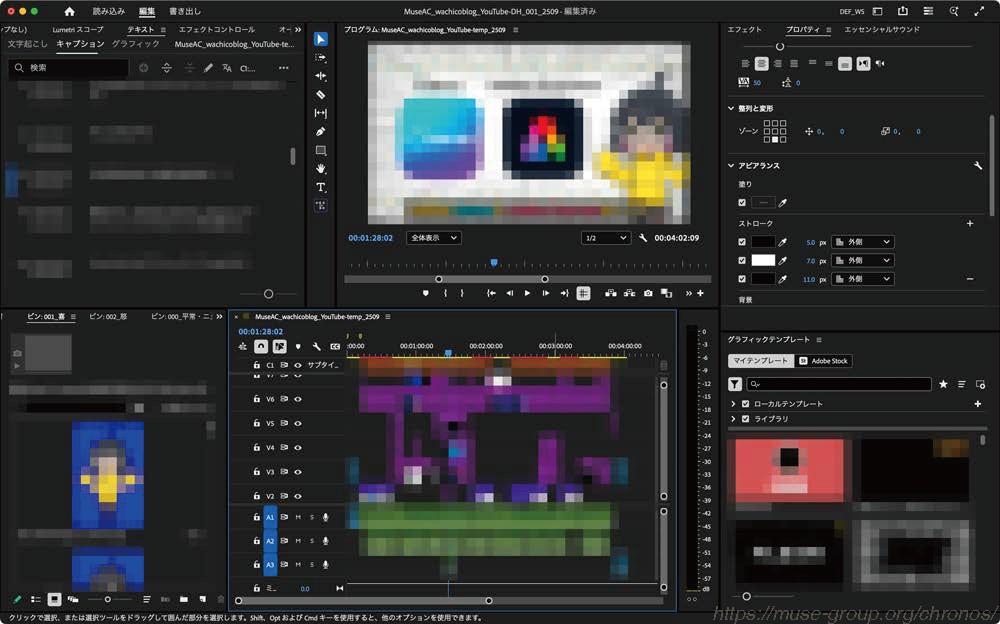The height and width of the screenshot is (624, 1000).
Task: Click the fill color eyedropper
Action: (783, 203)
